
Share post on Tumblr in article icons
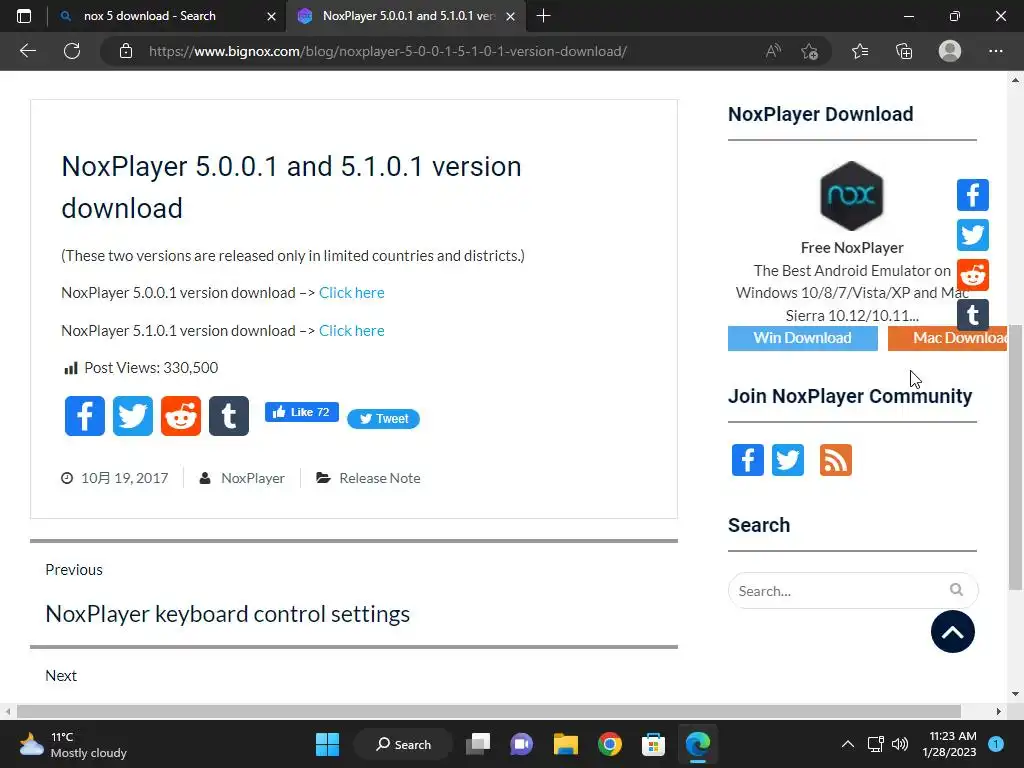click(x=229, y=416)
